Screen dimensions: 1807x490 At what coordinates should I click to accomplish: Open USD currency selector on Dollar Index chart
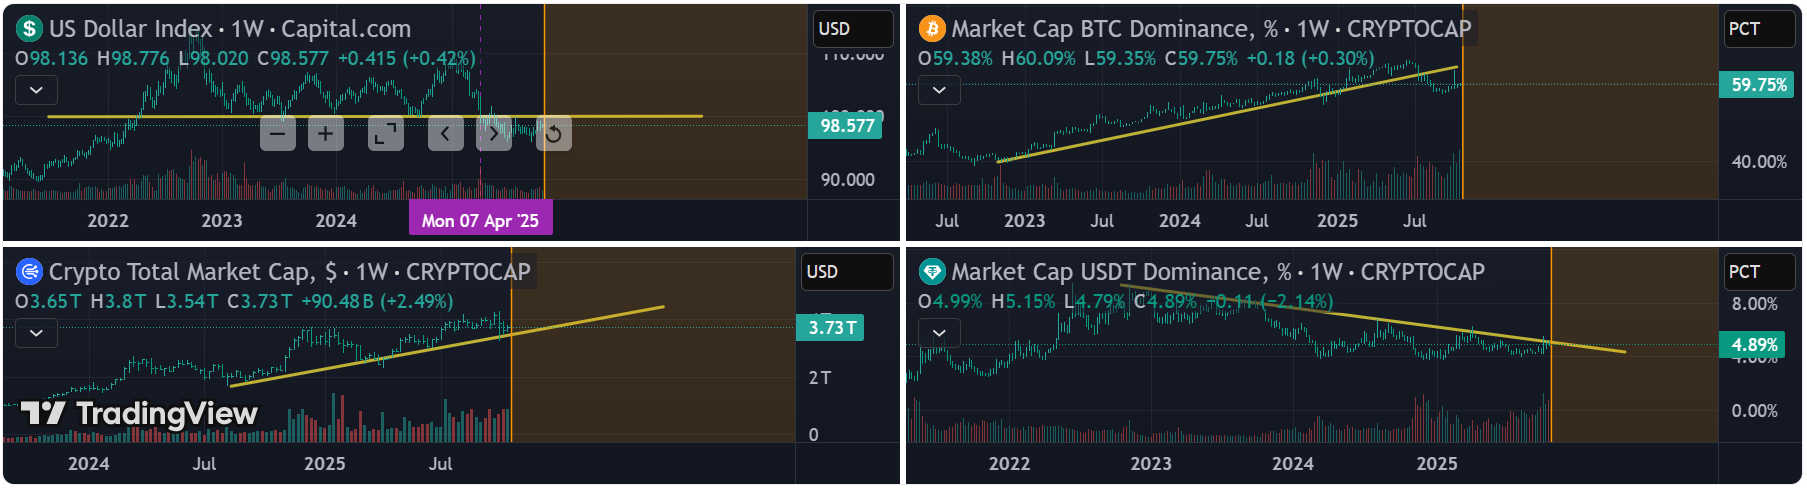pos(852,29)
